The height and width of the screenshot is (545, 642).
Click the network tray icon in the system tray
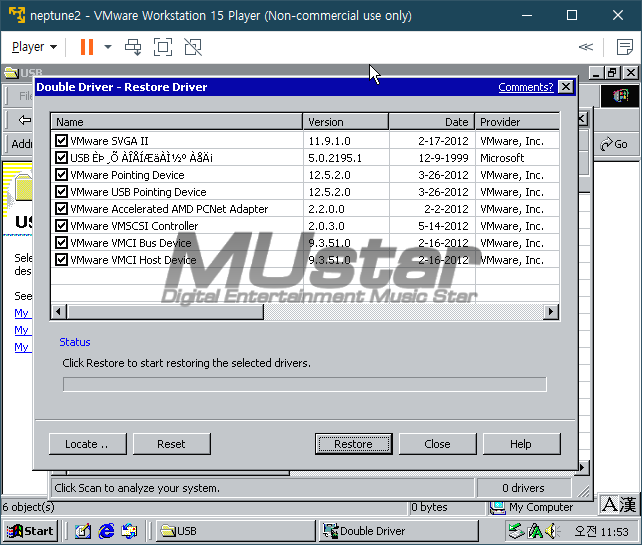(x=516, y=531)
